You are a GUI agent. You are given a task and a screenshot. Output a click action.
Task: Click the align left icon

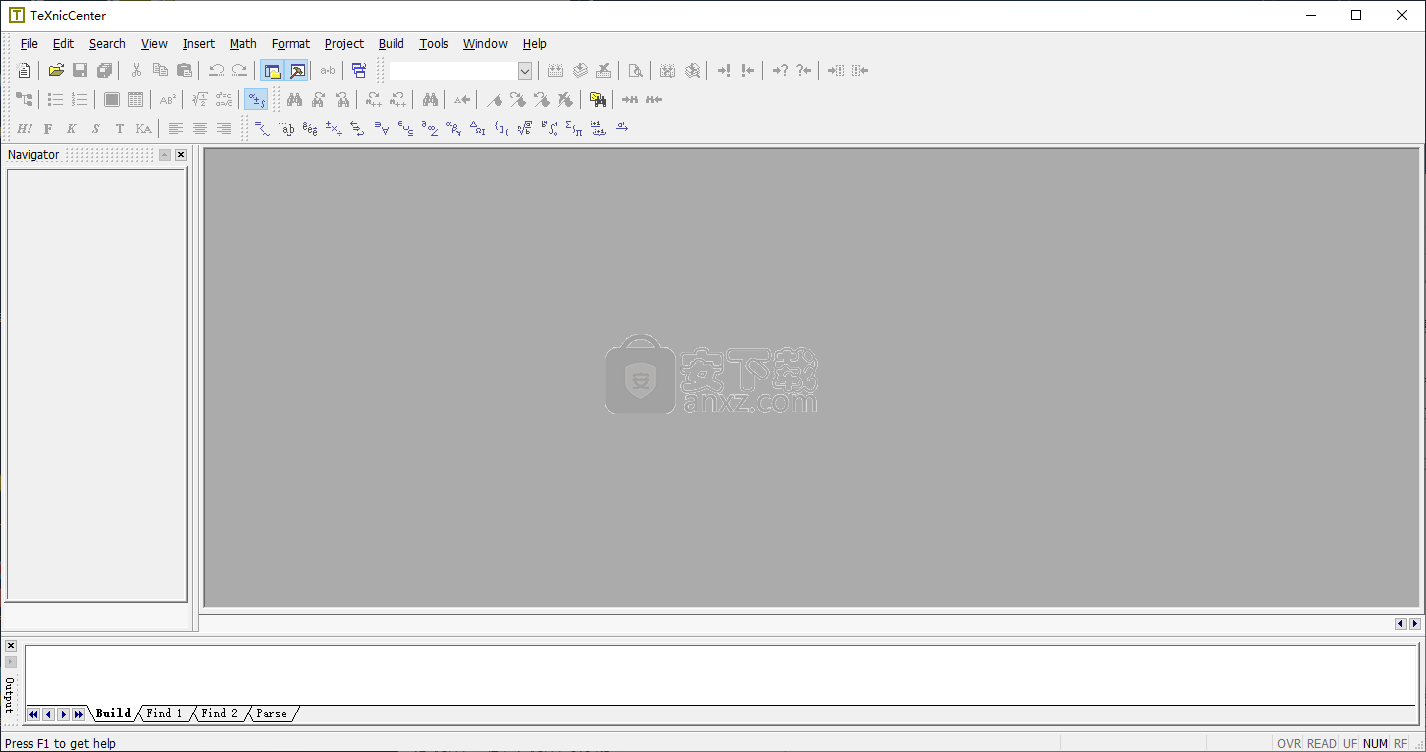click(x=176, y=129)
